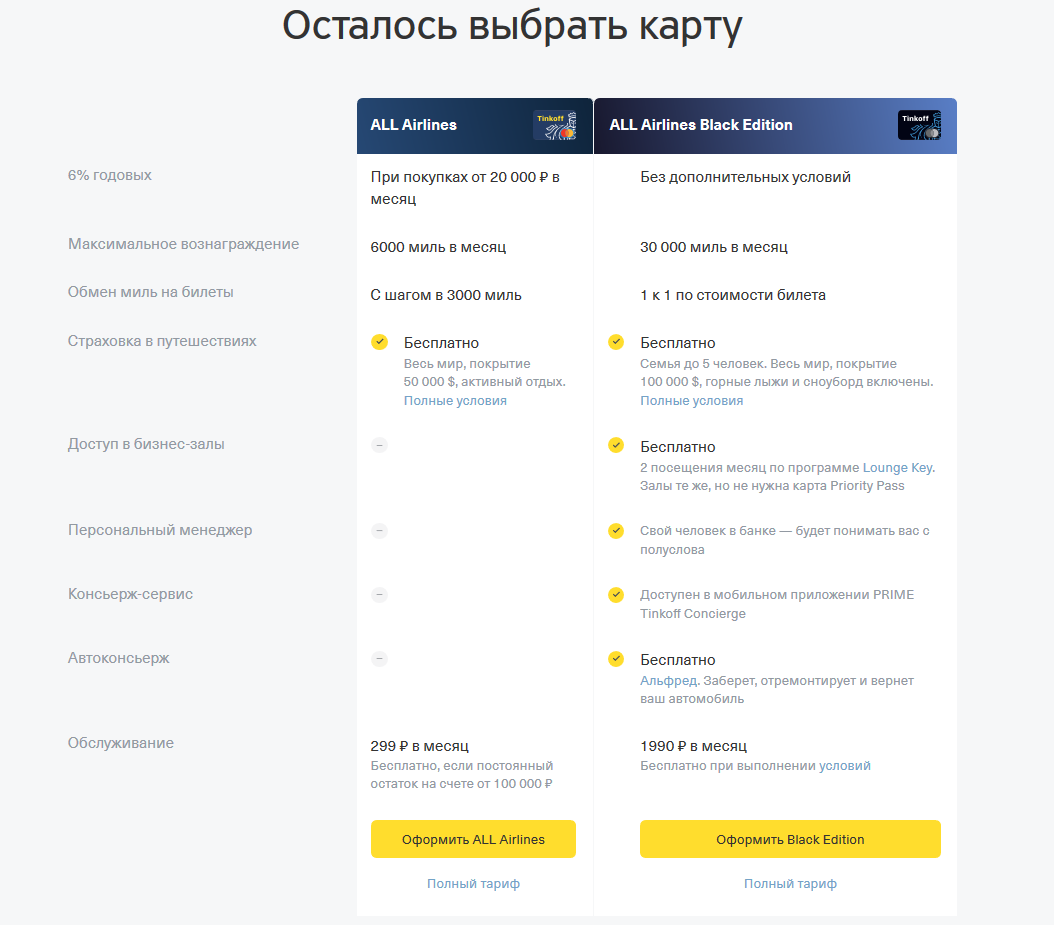Click 'Без дополнительных условий' text
The width and height of the screenshot is (1054, 925).
745,177
